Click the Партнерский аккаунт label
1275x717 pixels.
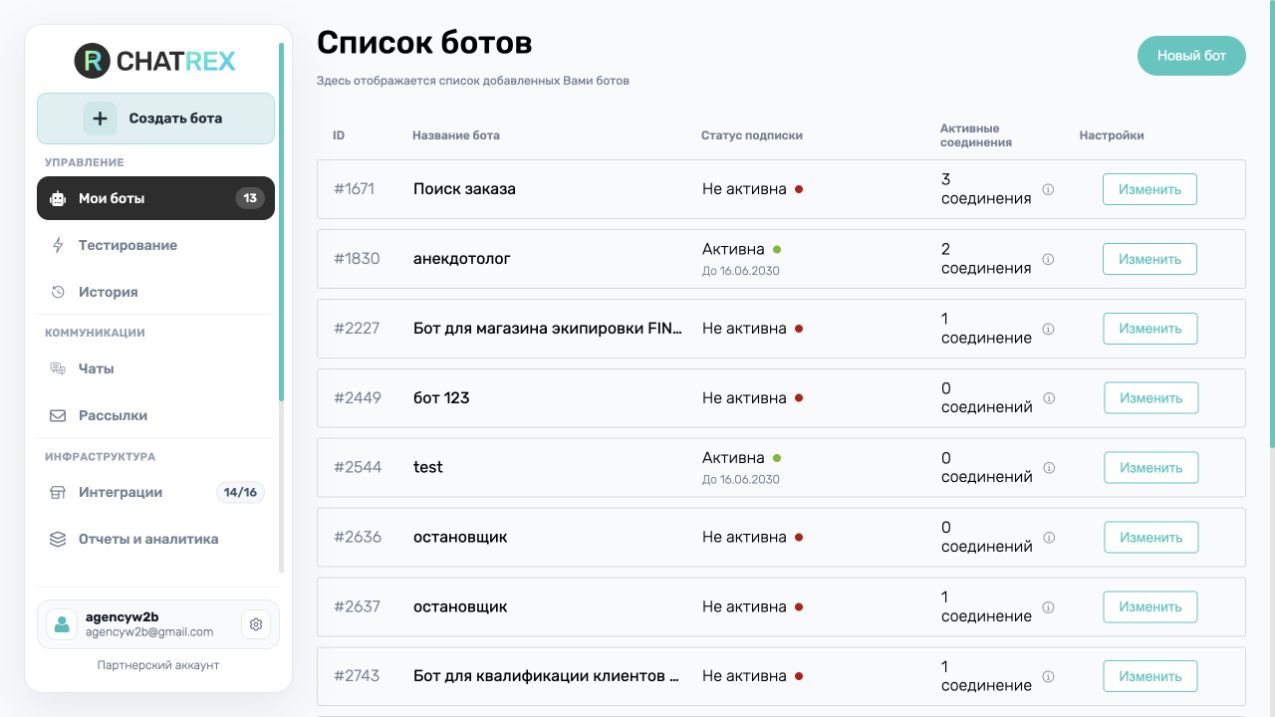point(158,665)
